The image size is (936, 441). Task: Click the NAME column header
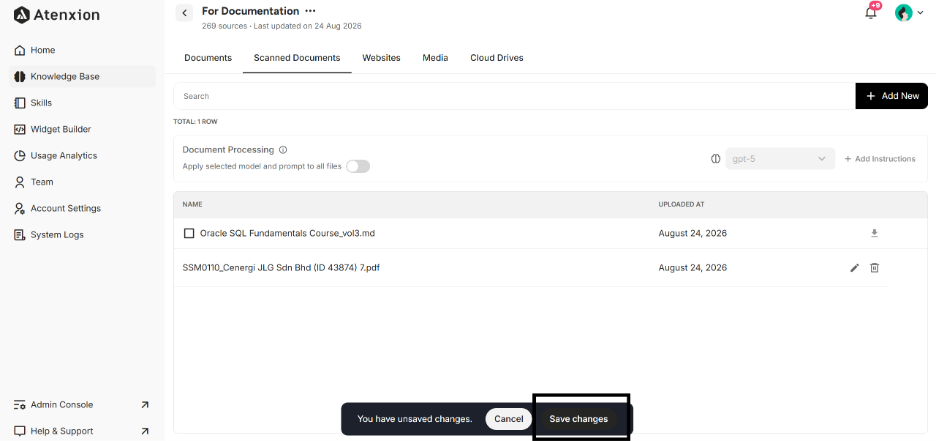pos(192,204)
